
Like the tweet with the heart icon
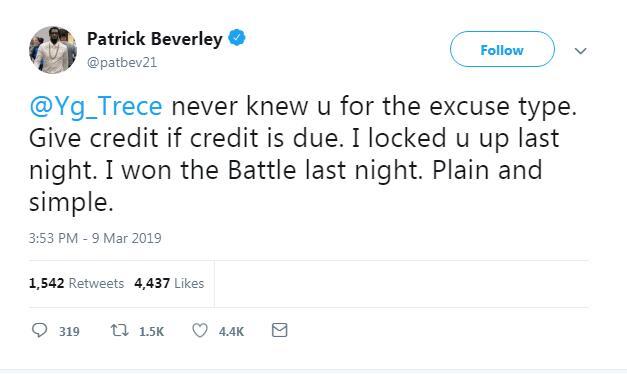[200, 330]
